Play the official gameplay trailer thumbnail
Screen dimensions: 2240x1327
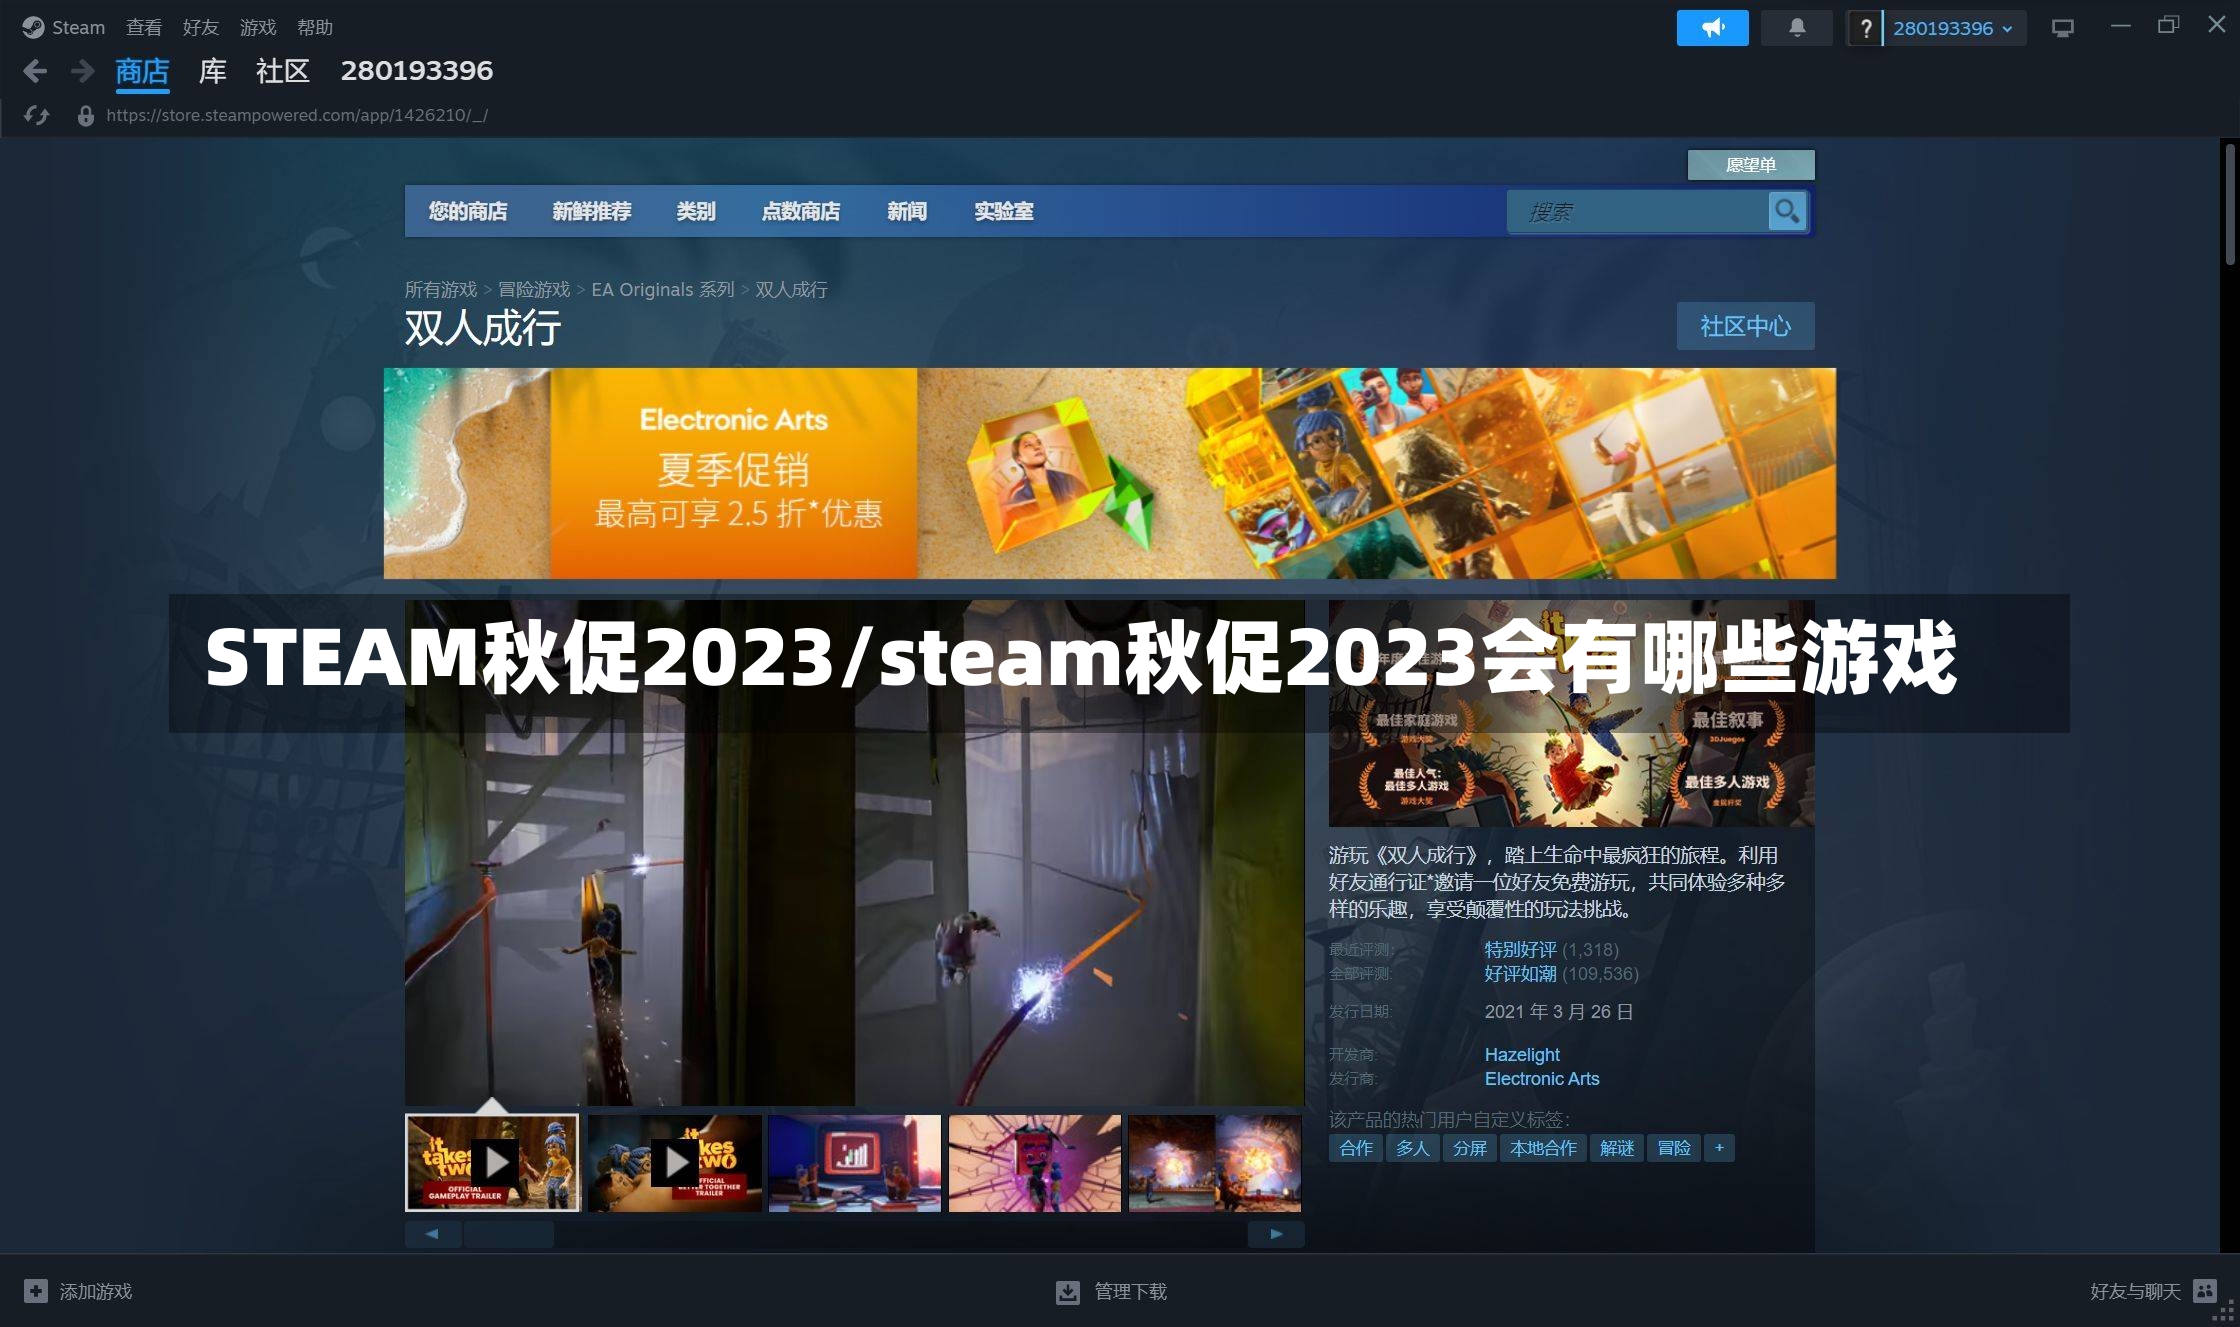coord(492,1162)
